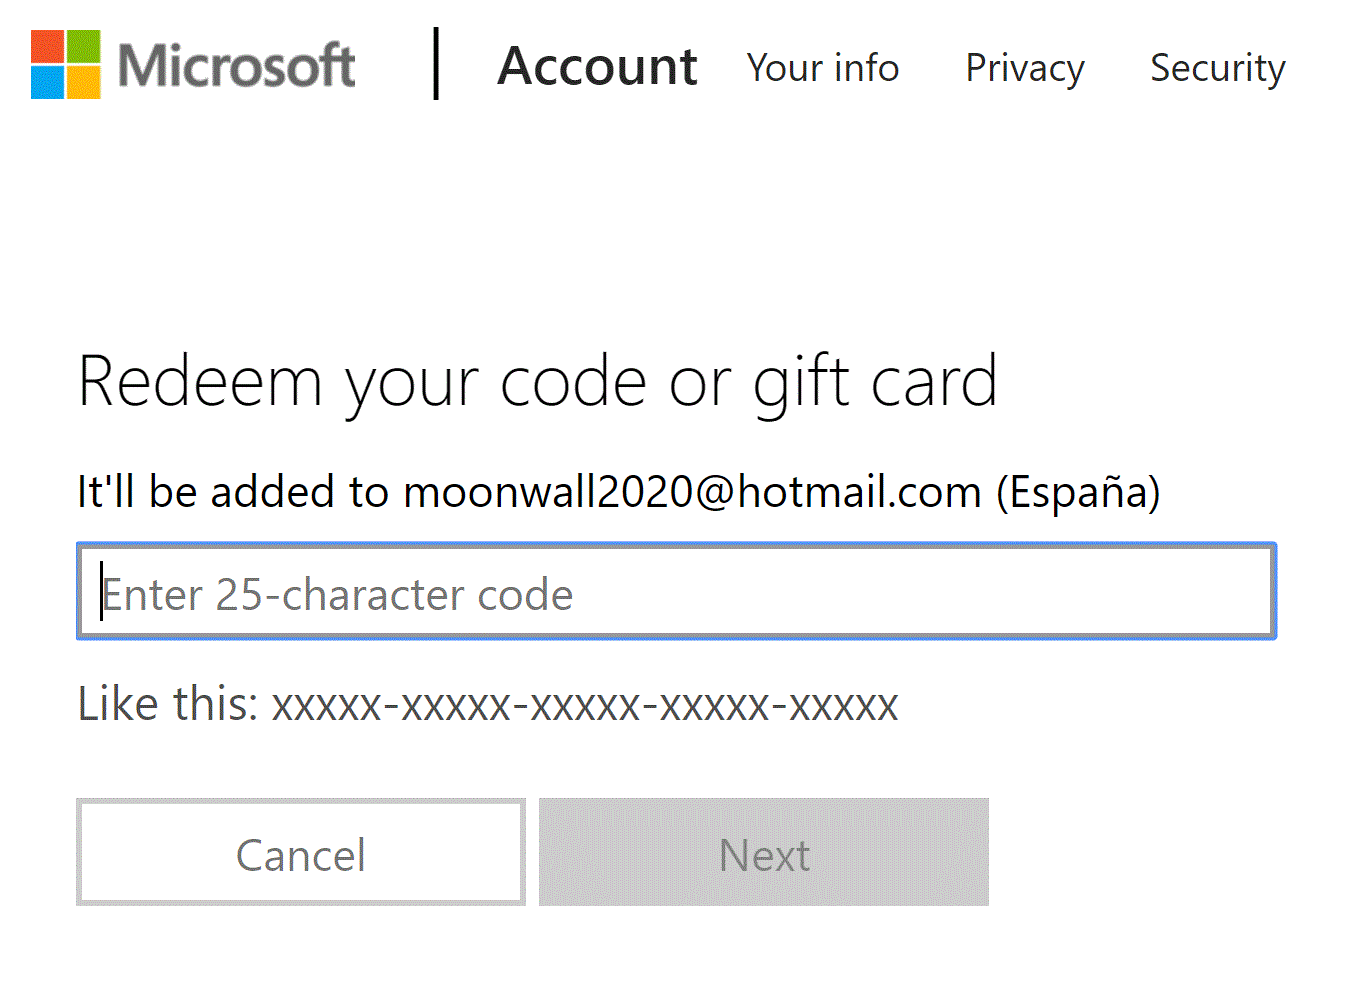Image resolution: width=1361 pixels, height=990 pixels.
Task: Click the Microsoft four-square logo
Action: (66, 65)
